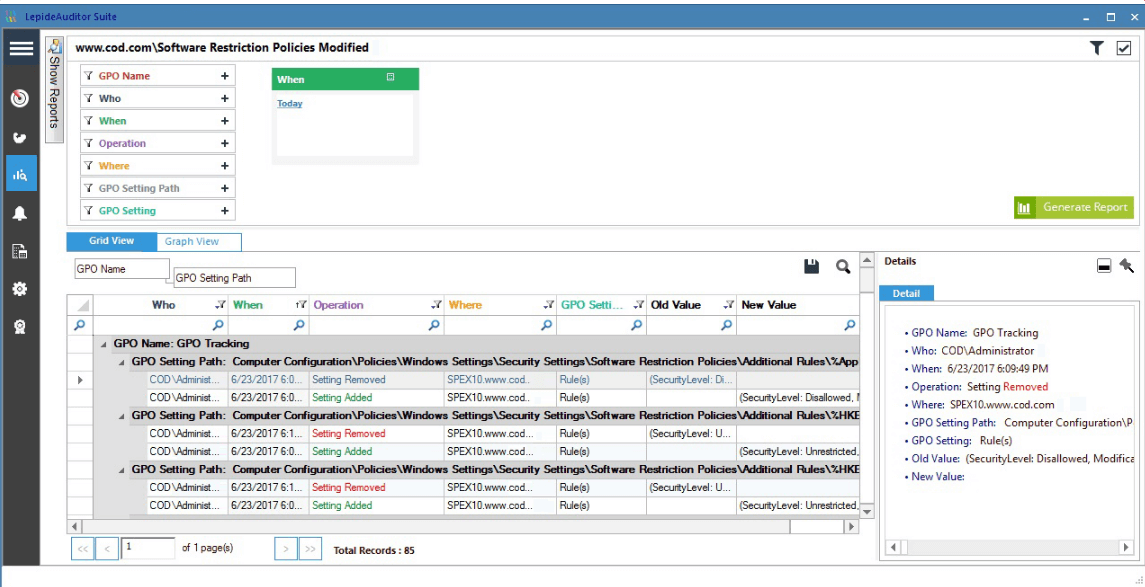The width and height of the screenshot is (1145, 587).
Task: Click "Where: SPEX10.www.cod.com" in Details panel
Action: tap(983, 404)
